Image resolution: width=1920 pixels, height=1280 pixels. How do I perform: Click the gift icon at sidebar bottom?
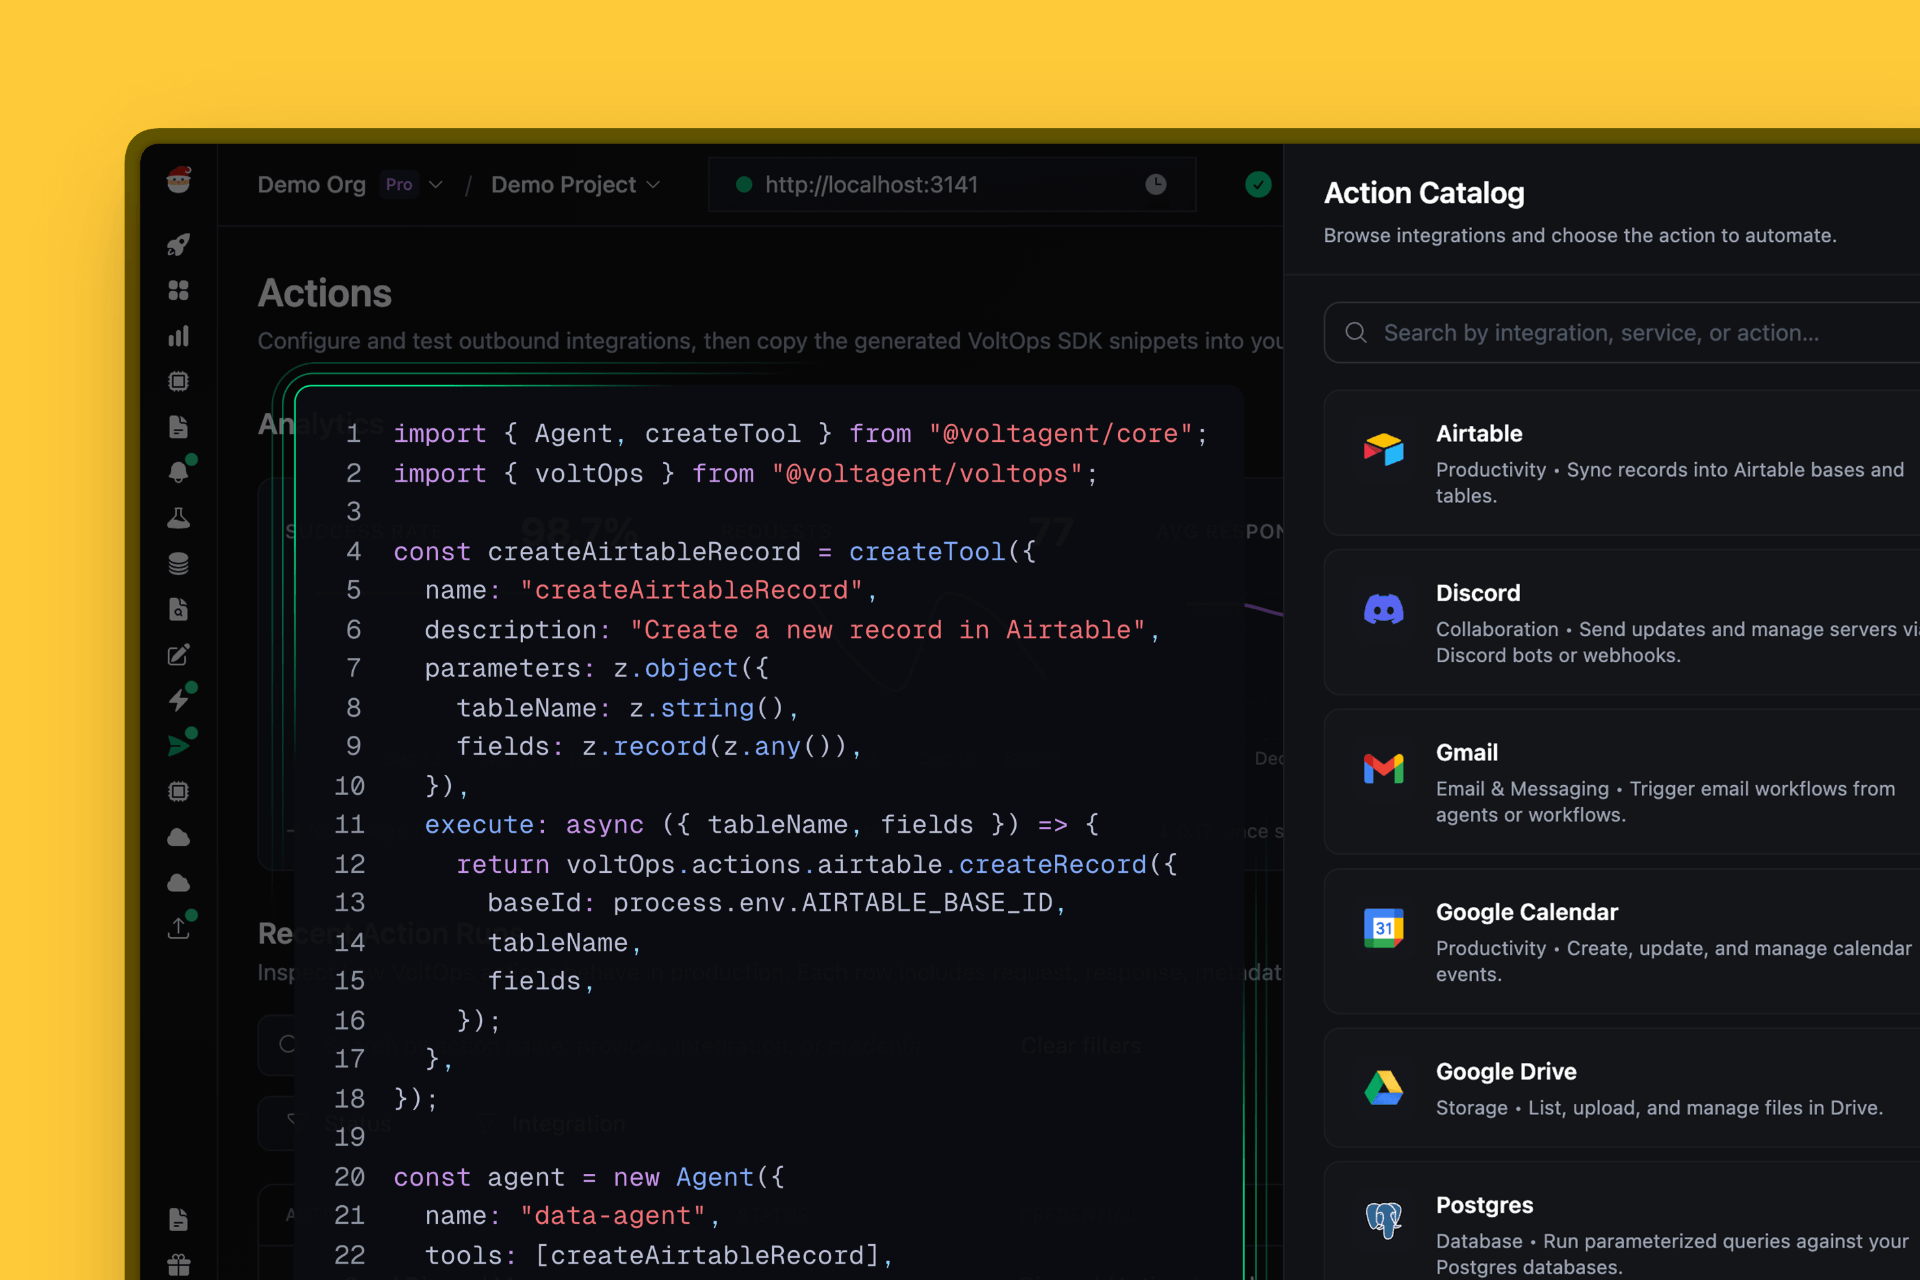point(178,1265)
